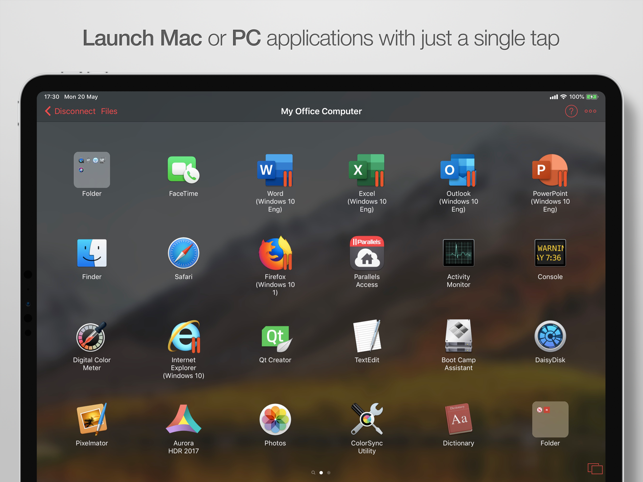
Task: Tap the Disconnect back button
Action: pos(70,111)
